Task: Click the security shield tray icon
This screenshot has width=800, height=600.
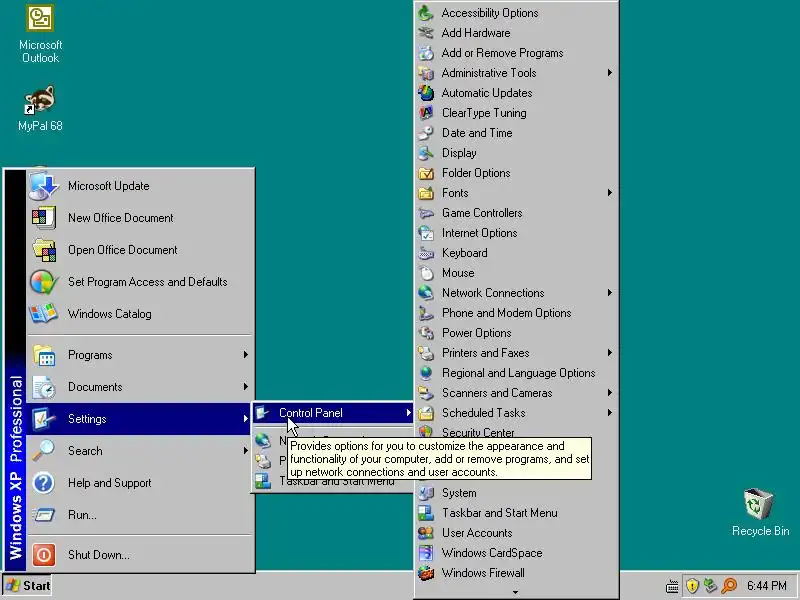Action: pyautogui.click(x=692, y=585)
